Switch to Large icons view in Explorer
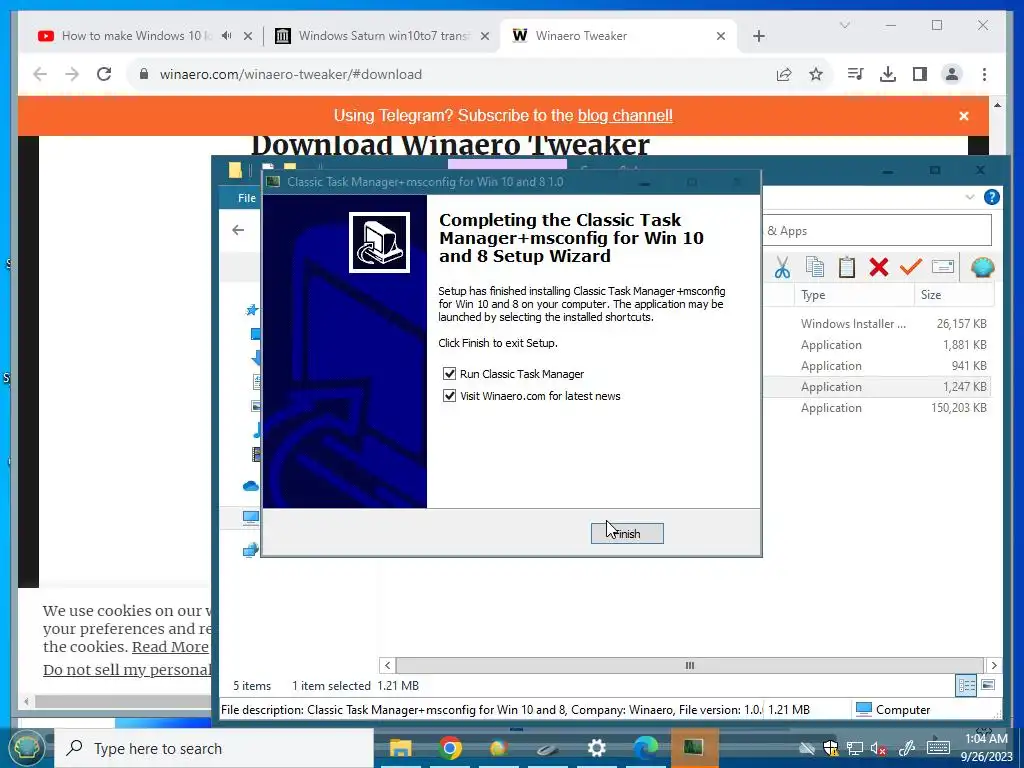 click(989, 686)
